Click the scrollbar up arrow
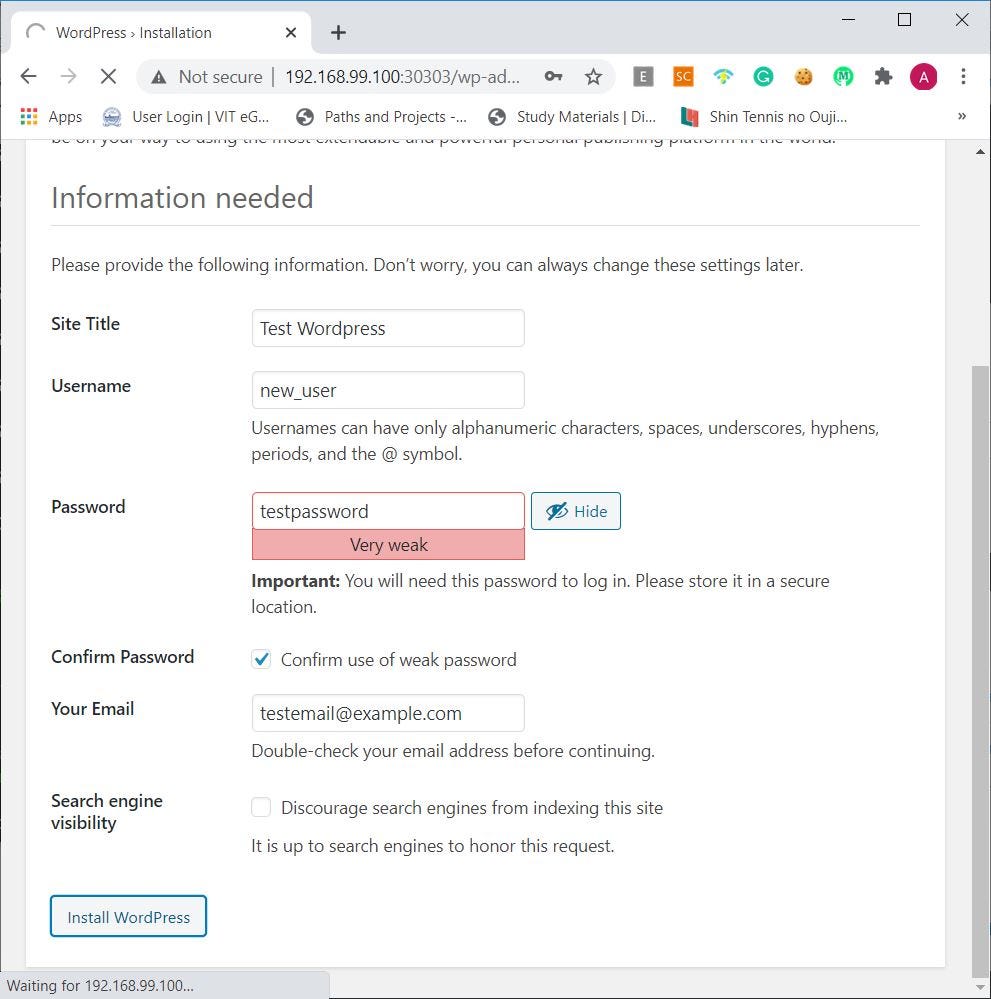The height and width of the screenshot is (999, 991). click(980, 152)
